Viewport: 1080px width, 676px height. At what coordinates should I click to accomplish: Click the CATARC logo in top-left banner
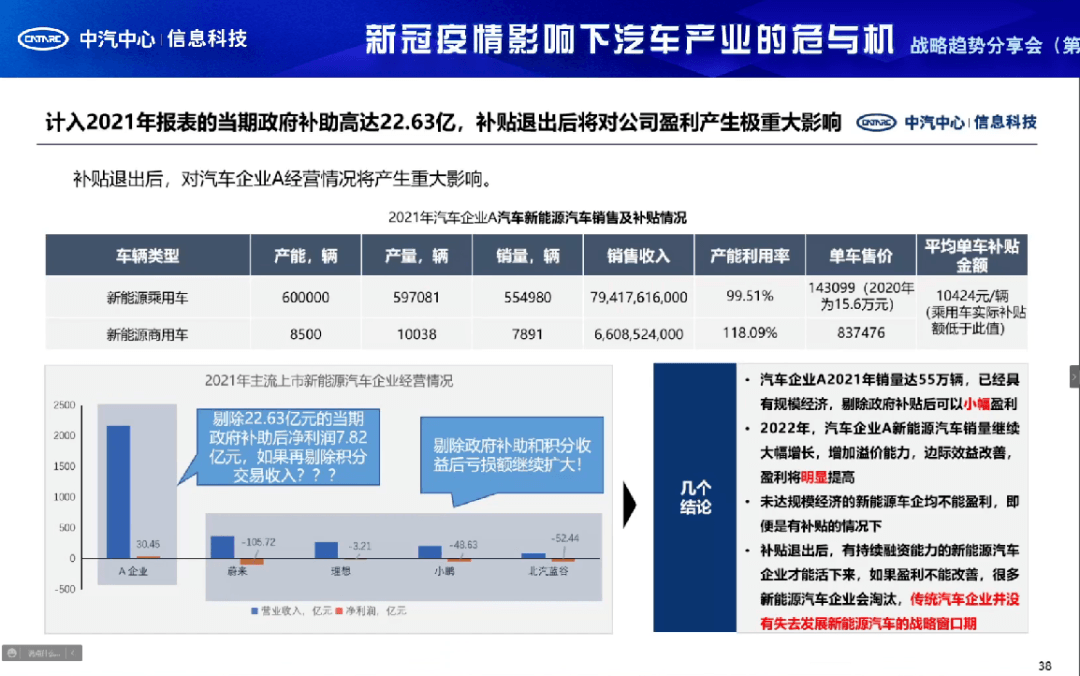[x=43, y=39]
